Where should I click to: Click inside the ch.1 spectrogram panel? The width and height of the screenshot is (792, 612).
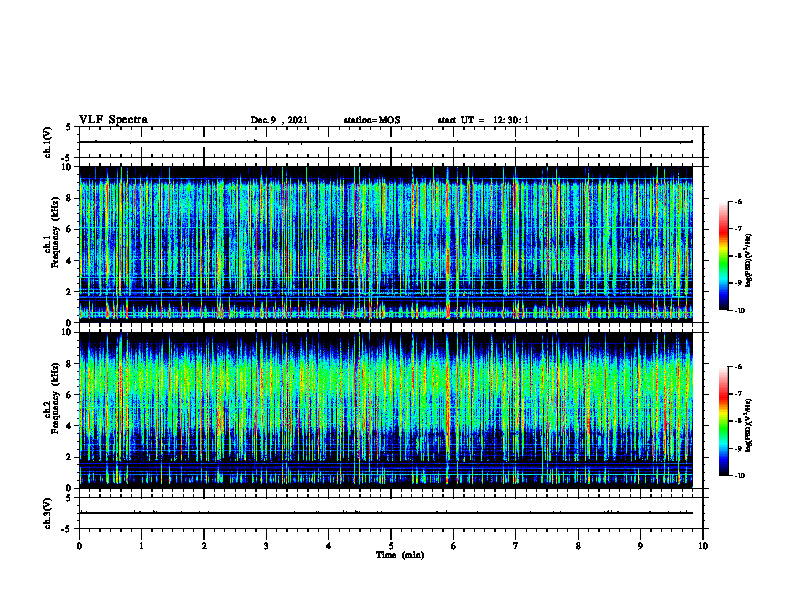[386, 244]
